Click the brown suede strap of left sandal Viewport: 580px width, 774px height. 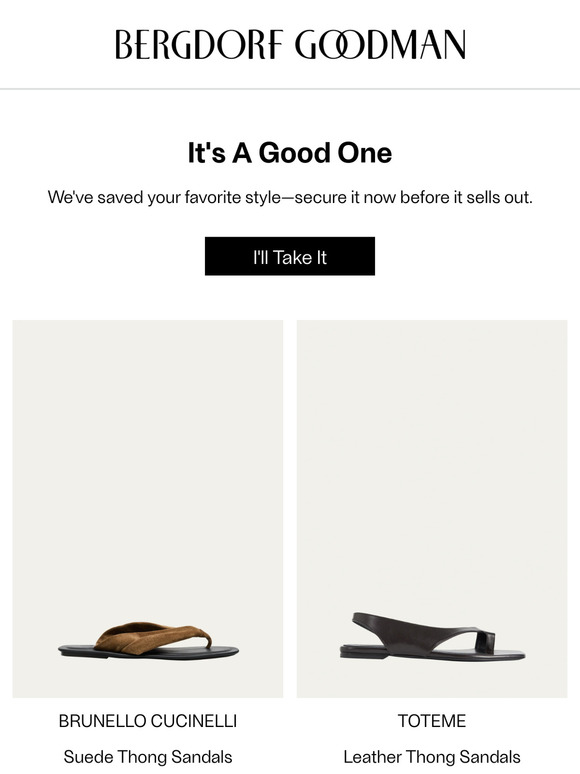153,634
